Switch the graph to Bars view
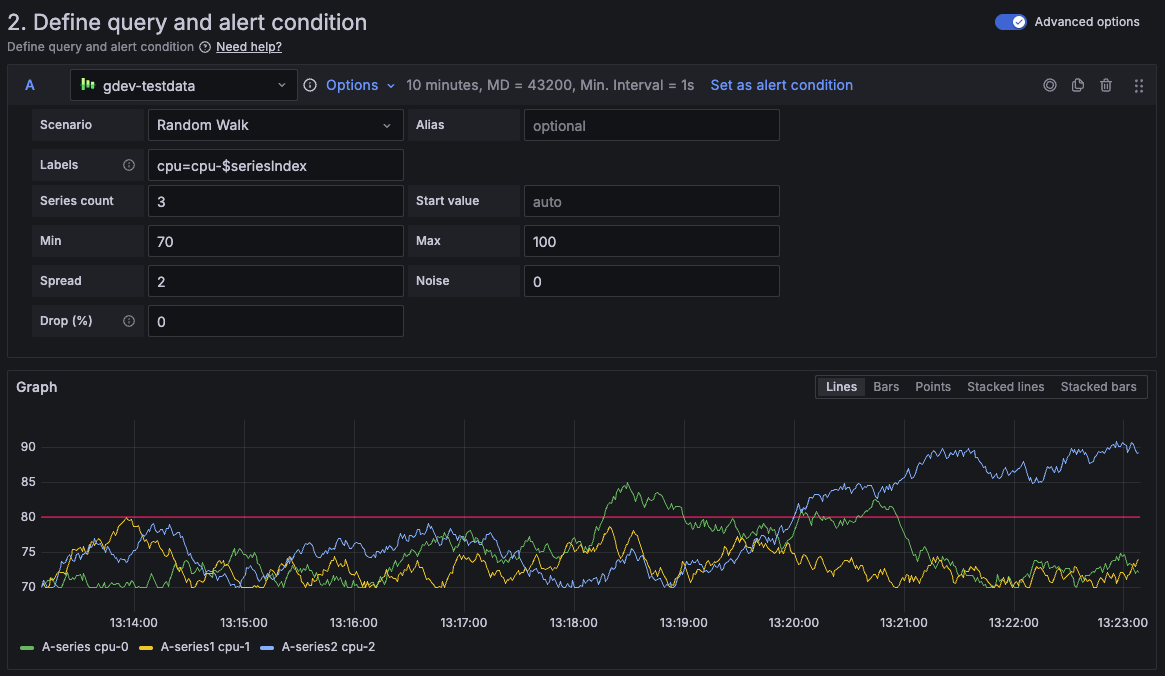This screenshot has height=676, width=1165. click(886, 386)
